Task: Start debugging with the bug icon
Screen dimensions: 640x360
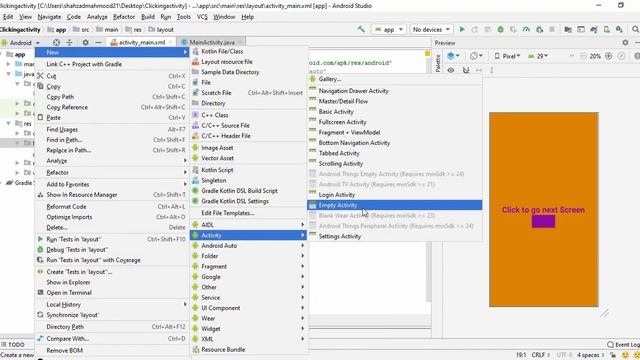Action: pyautogui.click(x=500, y=29)
